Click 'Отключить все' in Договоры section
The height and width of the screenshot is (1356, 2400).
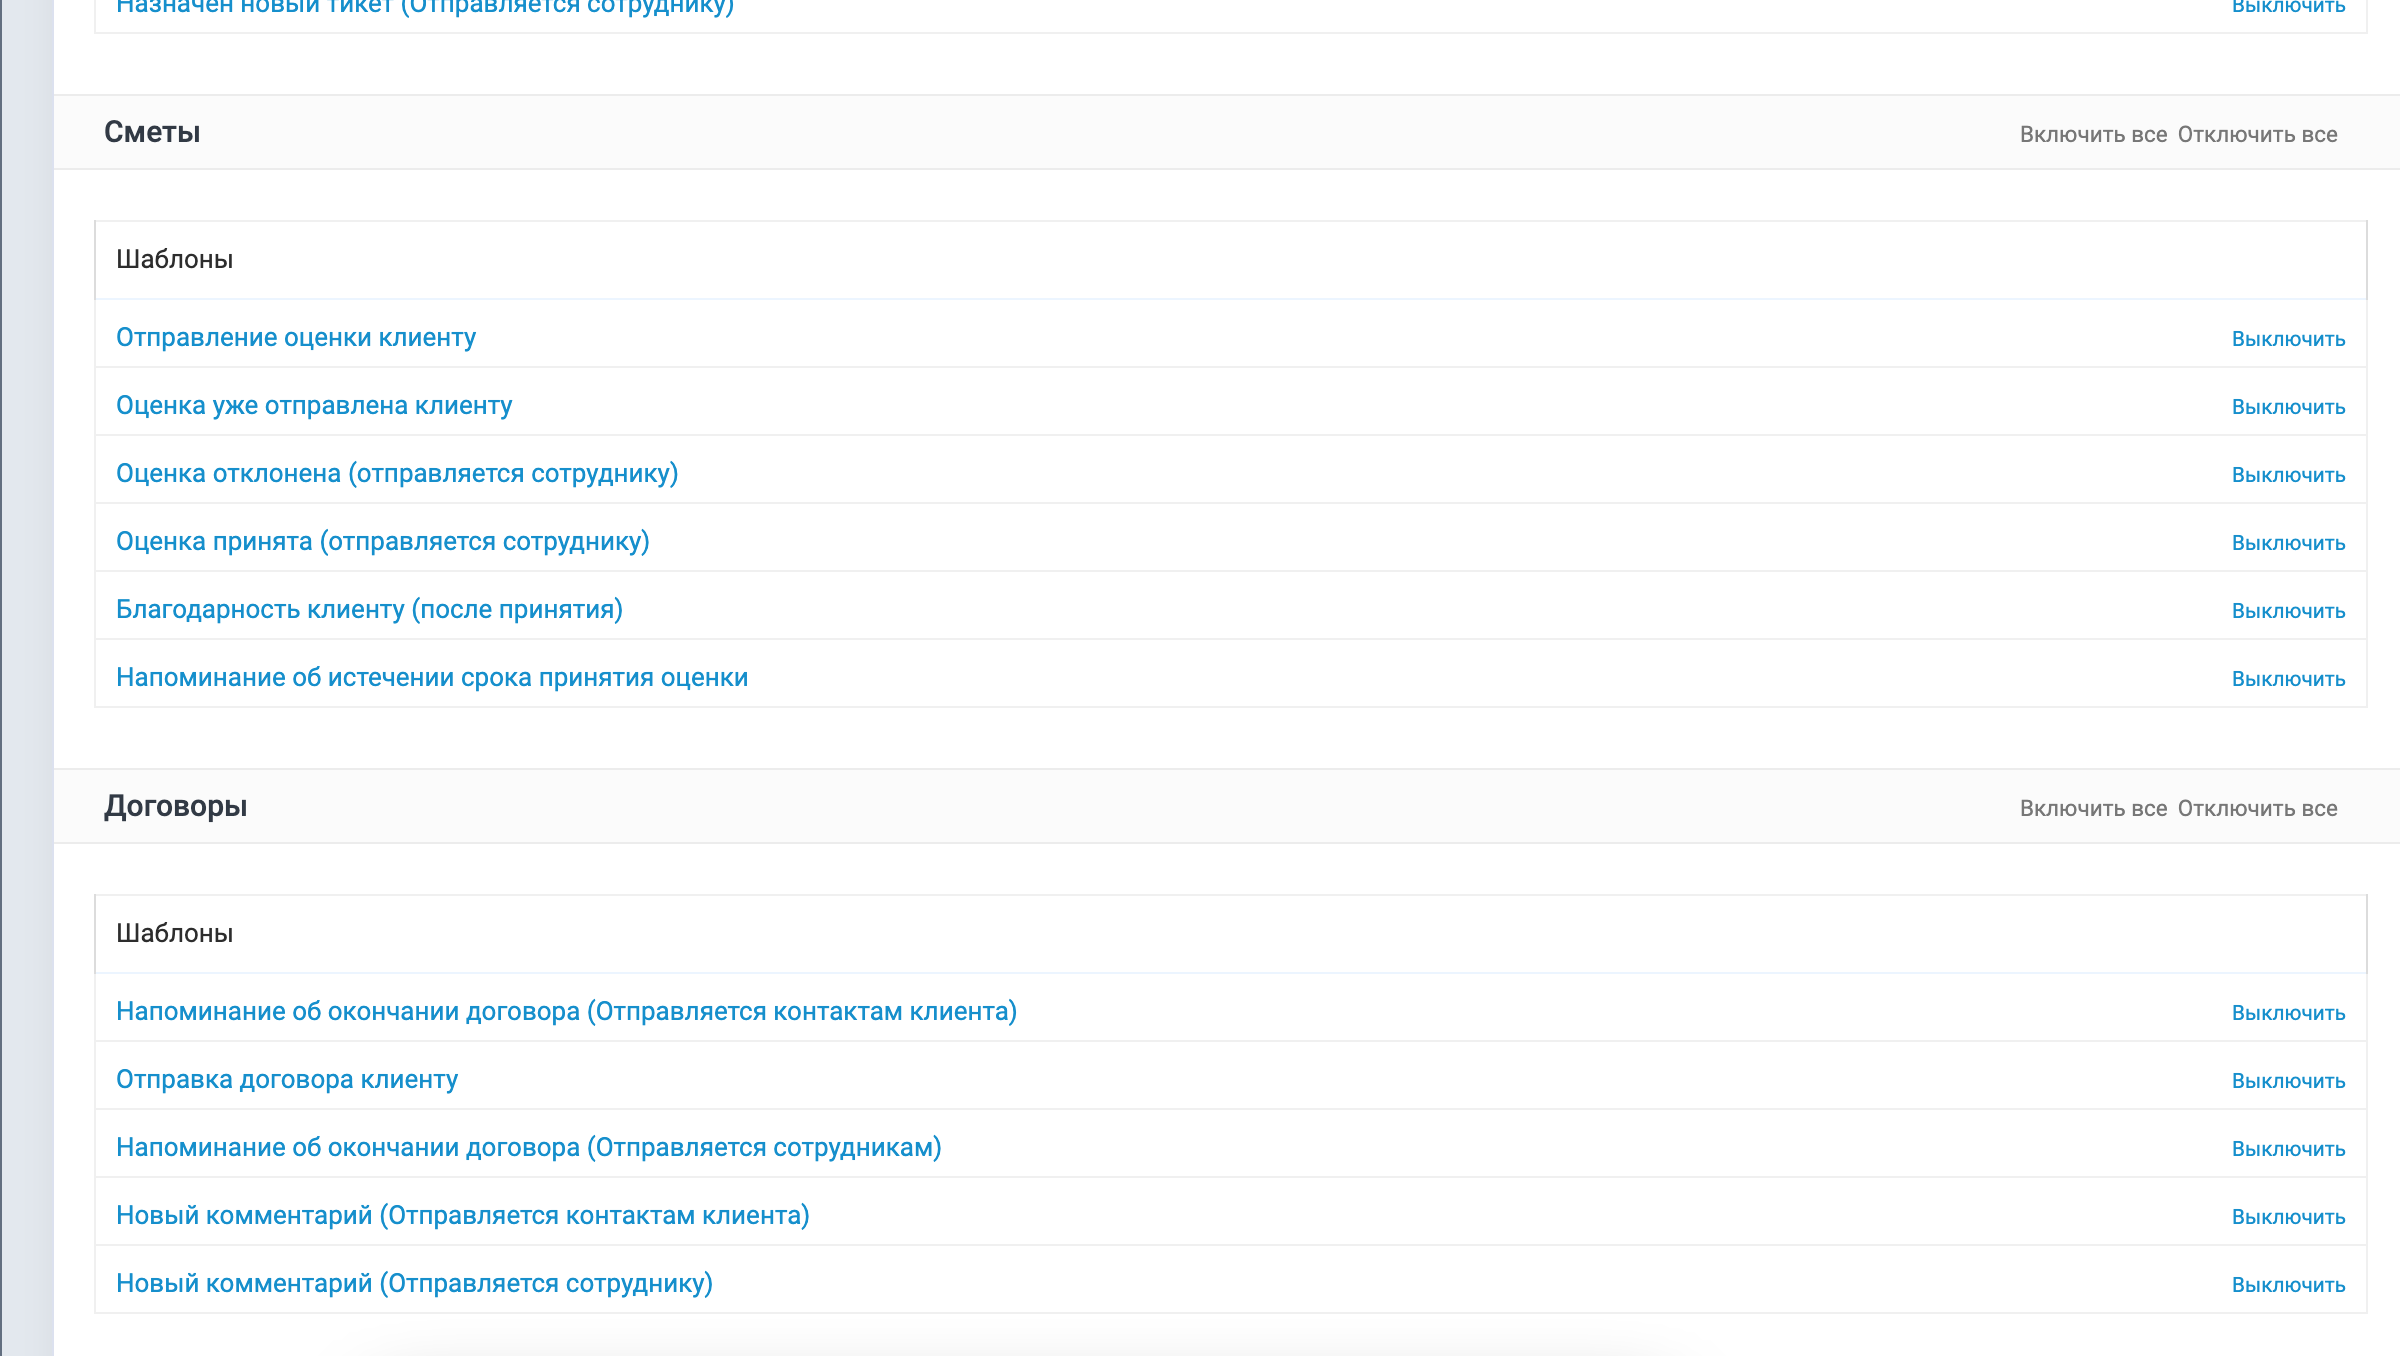(2257, 809)
